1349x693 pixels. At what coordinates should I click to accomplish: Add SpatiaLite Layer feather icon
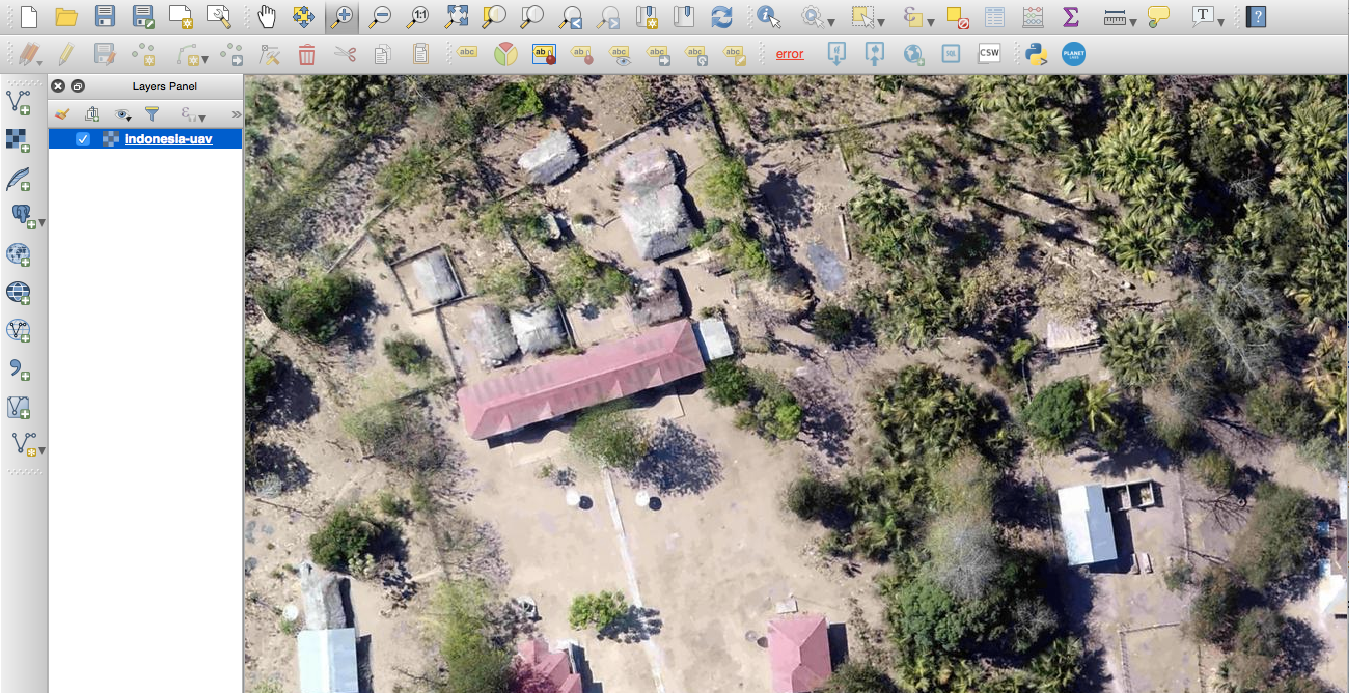pos(18,179)
